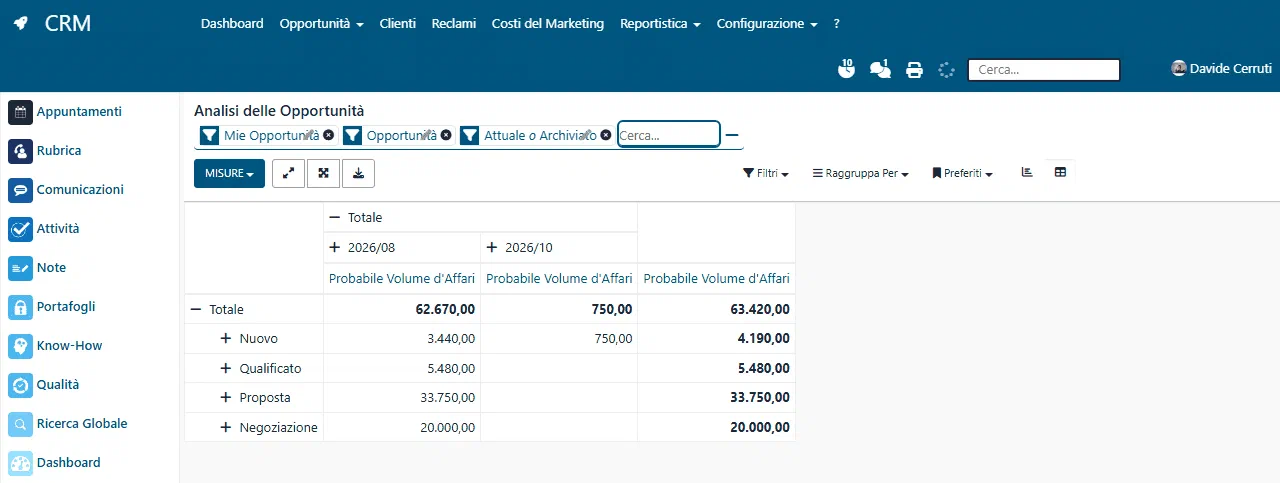This screenshot has width=1280, height=483.
Task: Collapse the Totale column header
Action: coord(336,217)
